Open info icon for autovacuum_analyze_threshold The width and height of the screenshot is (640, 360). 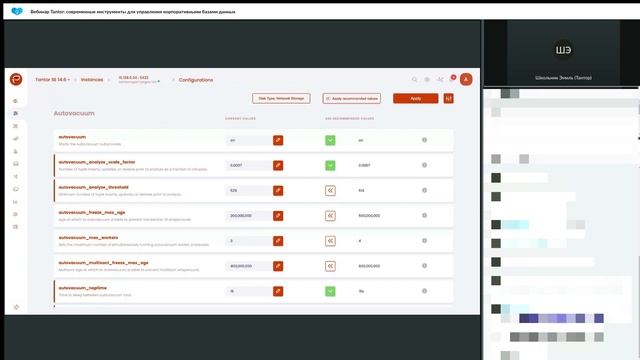[424, 190]
